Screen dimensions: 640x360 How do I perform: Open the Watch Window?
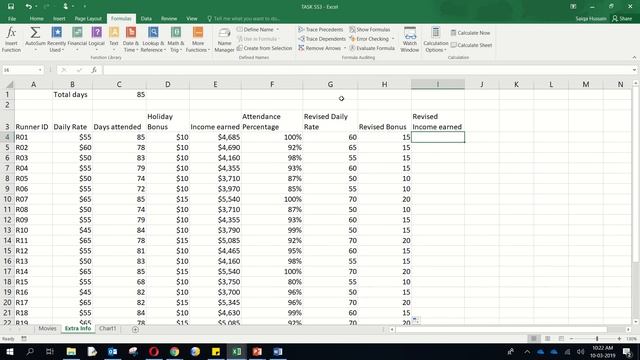point(409,39)
